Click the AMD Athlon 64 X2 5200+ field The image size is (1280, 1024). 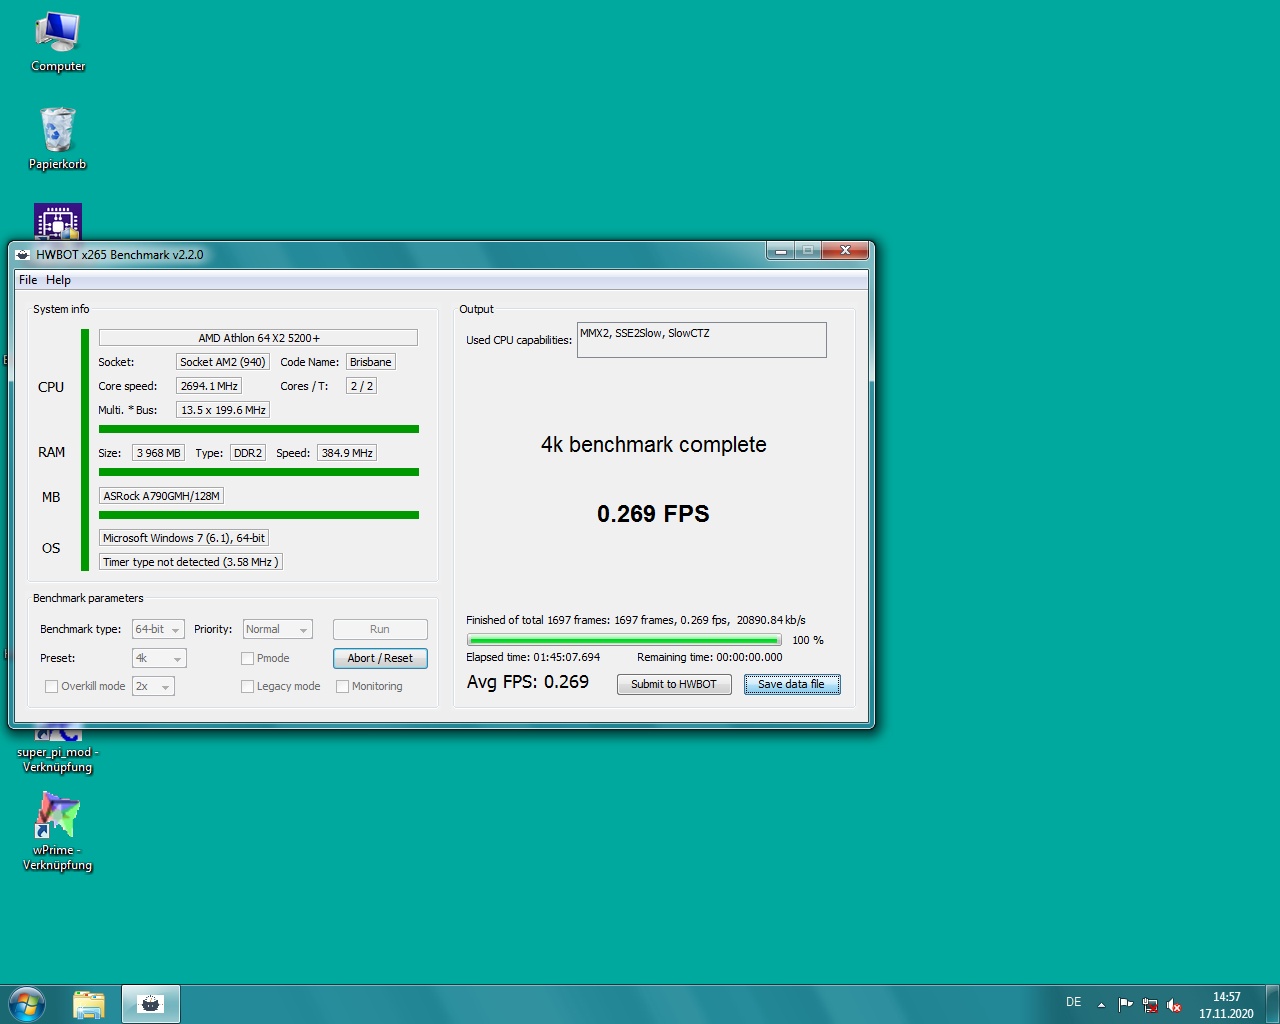click(258, 338)
